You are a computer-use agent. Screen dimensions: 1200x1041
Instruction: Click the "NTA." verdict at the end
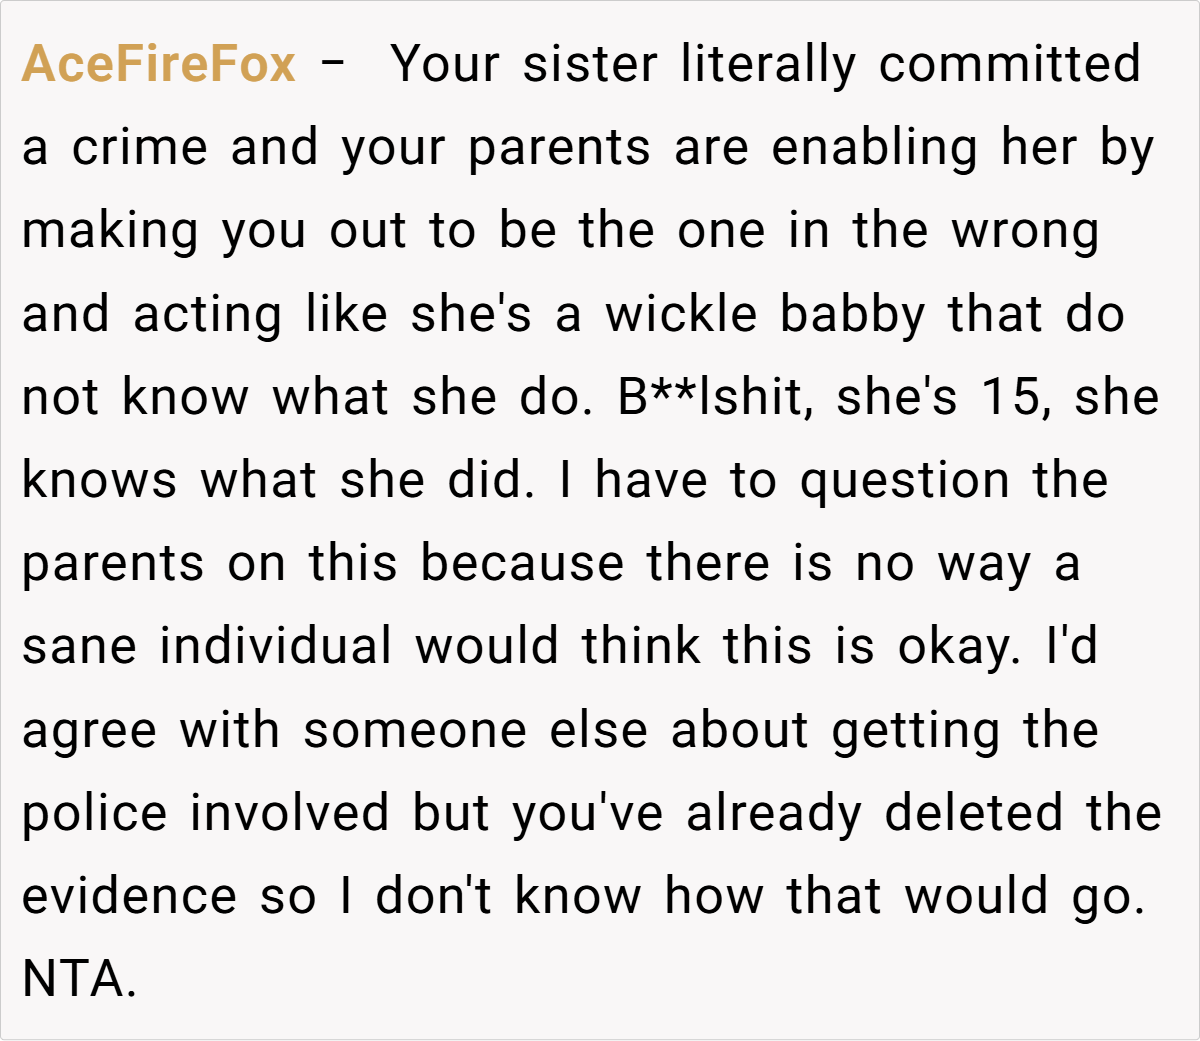click(x=78, y=978)
